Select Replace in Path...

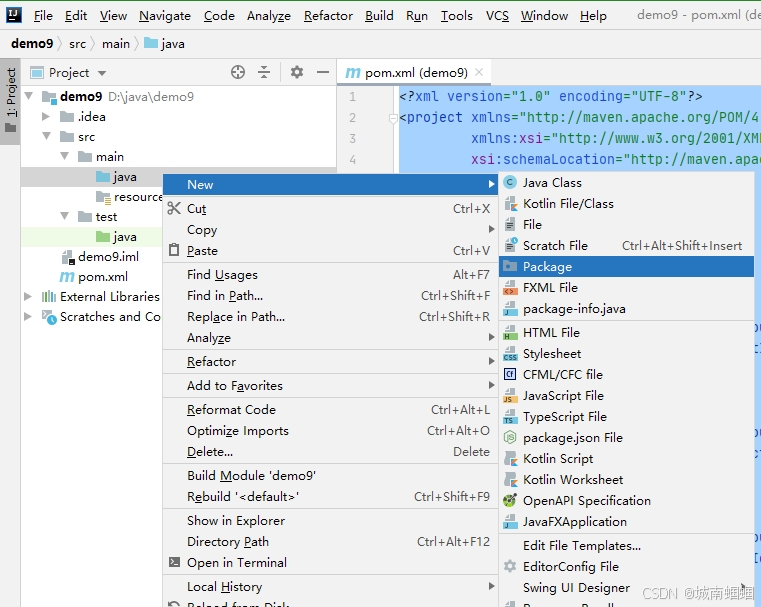point(331,316)
